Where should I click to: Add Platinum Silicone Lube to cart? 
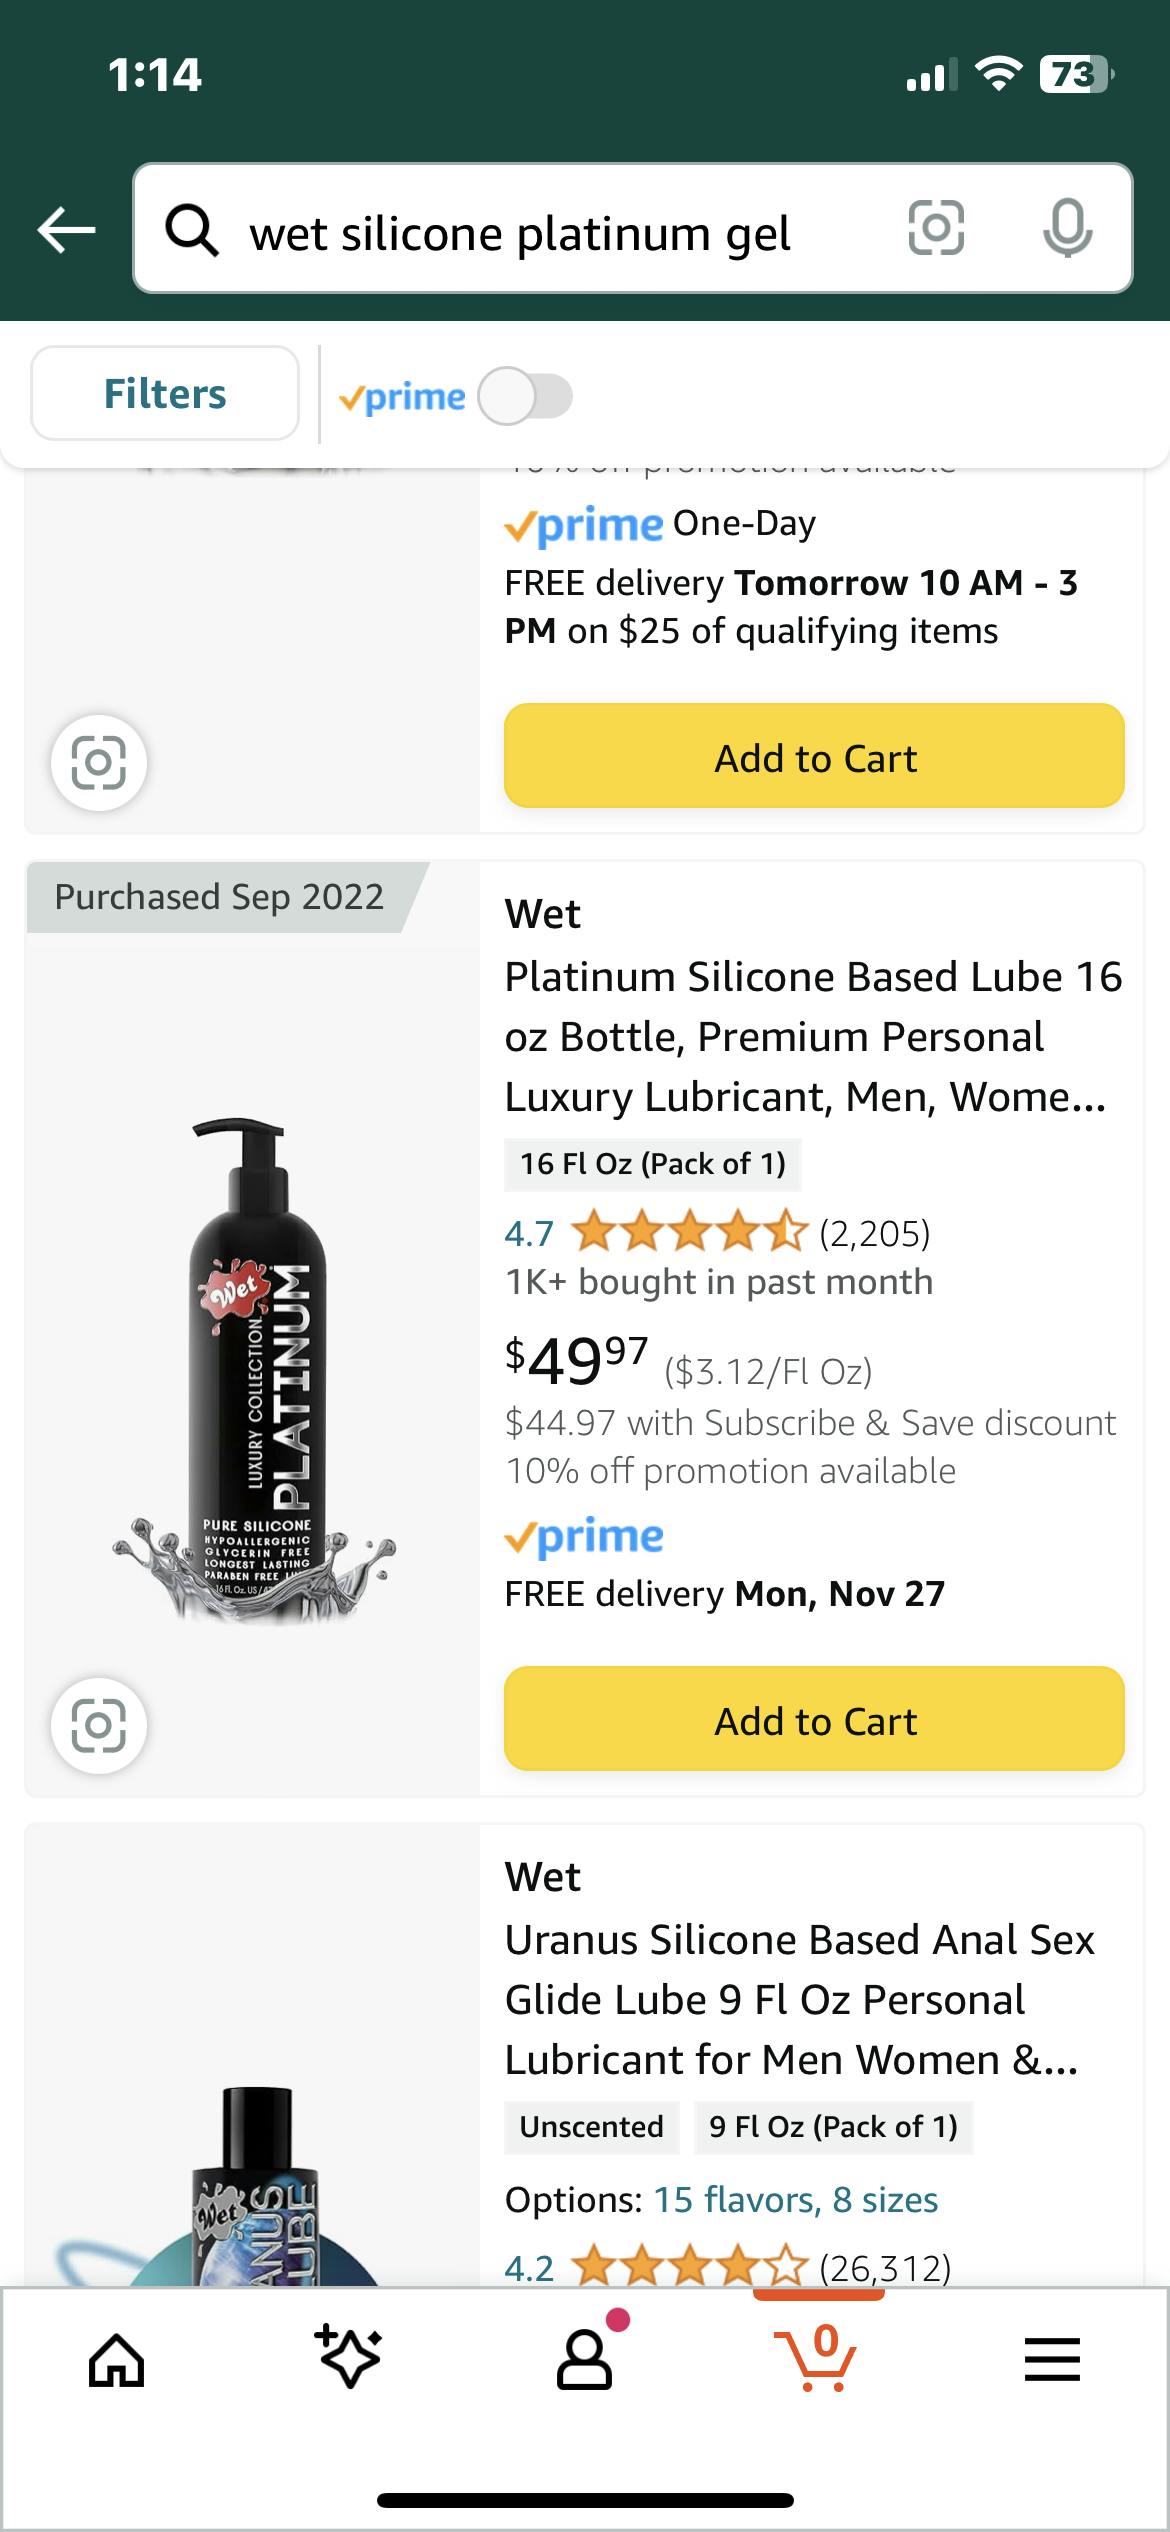[x=814, y=1721]
